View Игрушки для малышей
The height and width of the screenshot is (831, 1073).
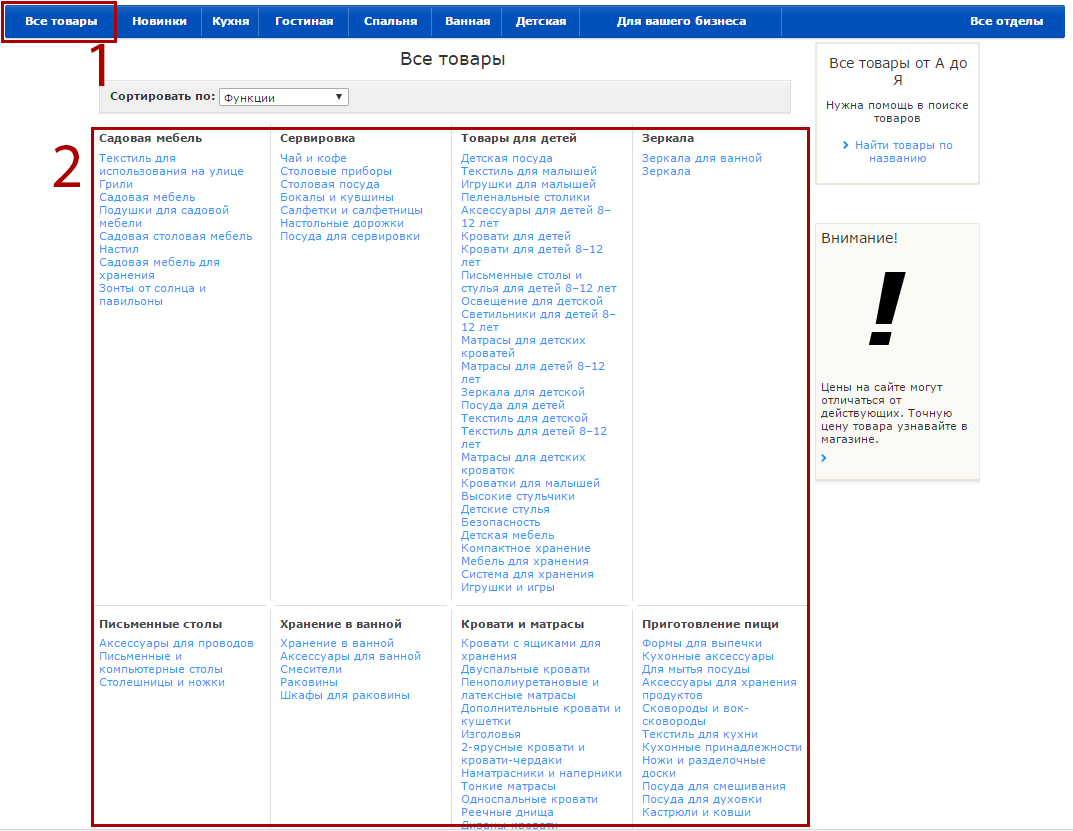click(528, 184)
